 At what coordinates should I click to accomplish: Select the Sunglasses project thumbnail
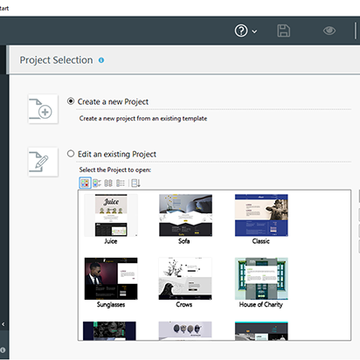[111, 279]
